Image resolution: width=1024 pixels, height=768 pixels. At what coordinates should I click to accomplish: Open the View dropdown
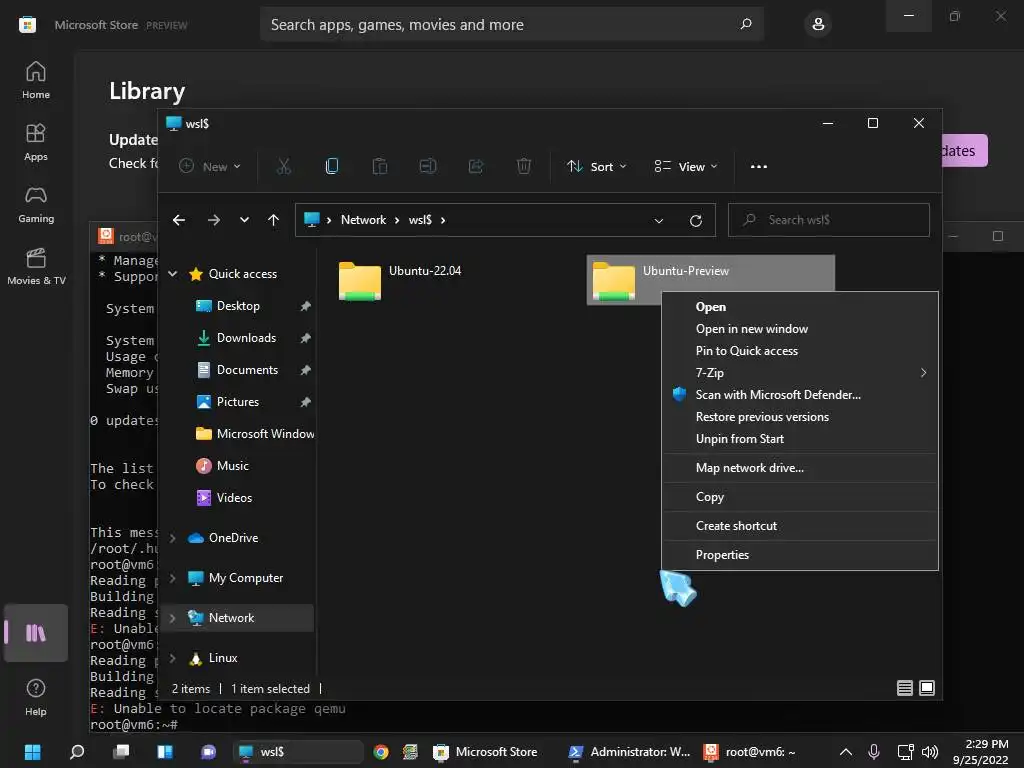point(686,167)
